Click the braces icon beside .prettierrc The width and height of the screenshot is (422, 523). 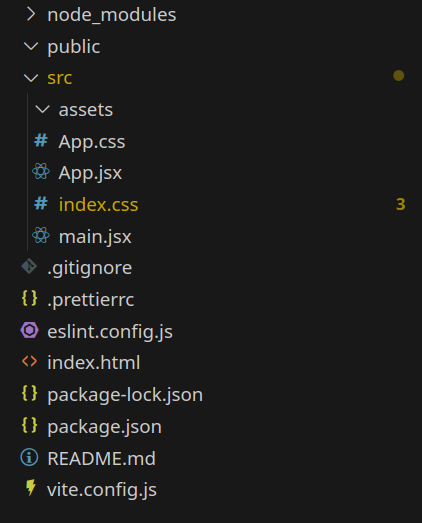point(29,298)
